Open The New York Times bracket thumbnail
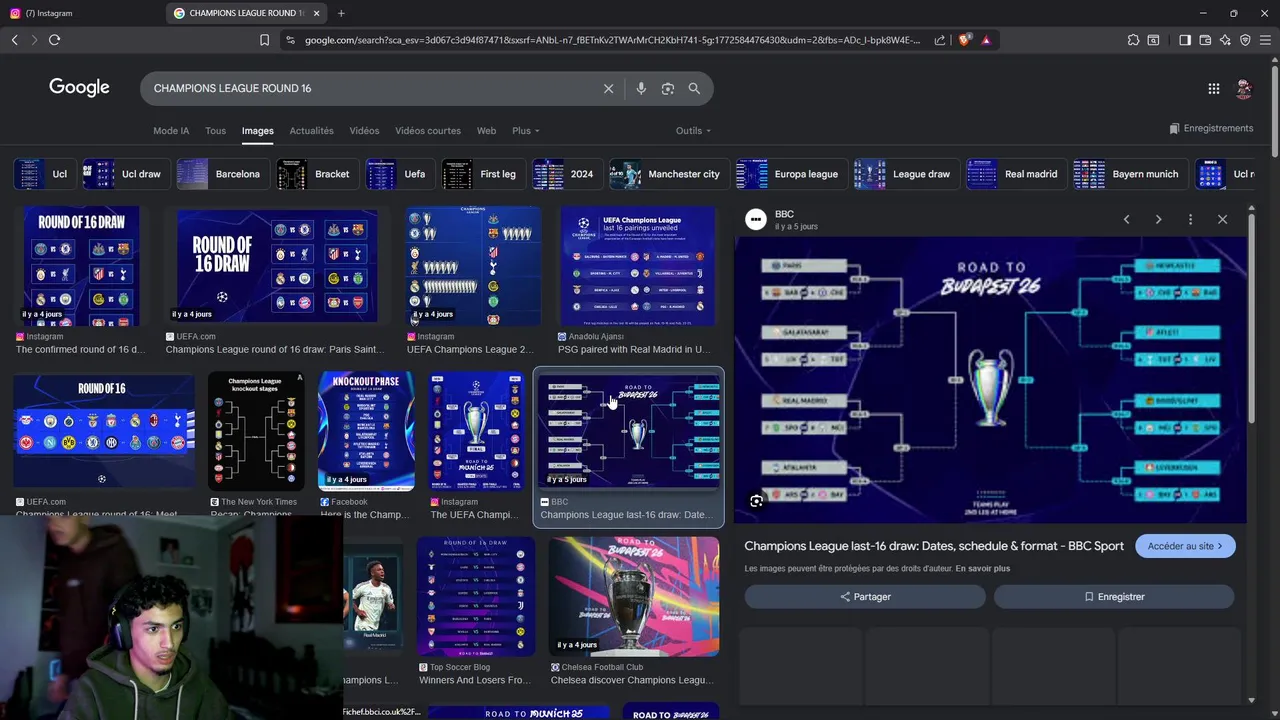 [256, 431]
